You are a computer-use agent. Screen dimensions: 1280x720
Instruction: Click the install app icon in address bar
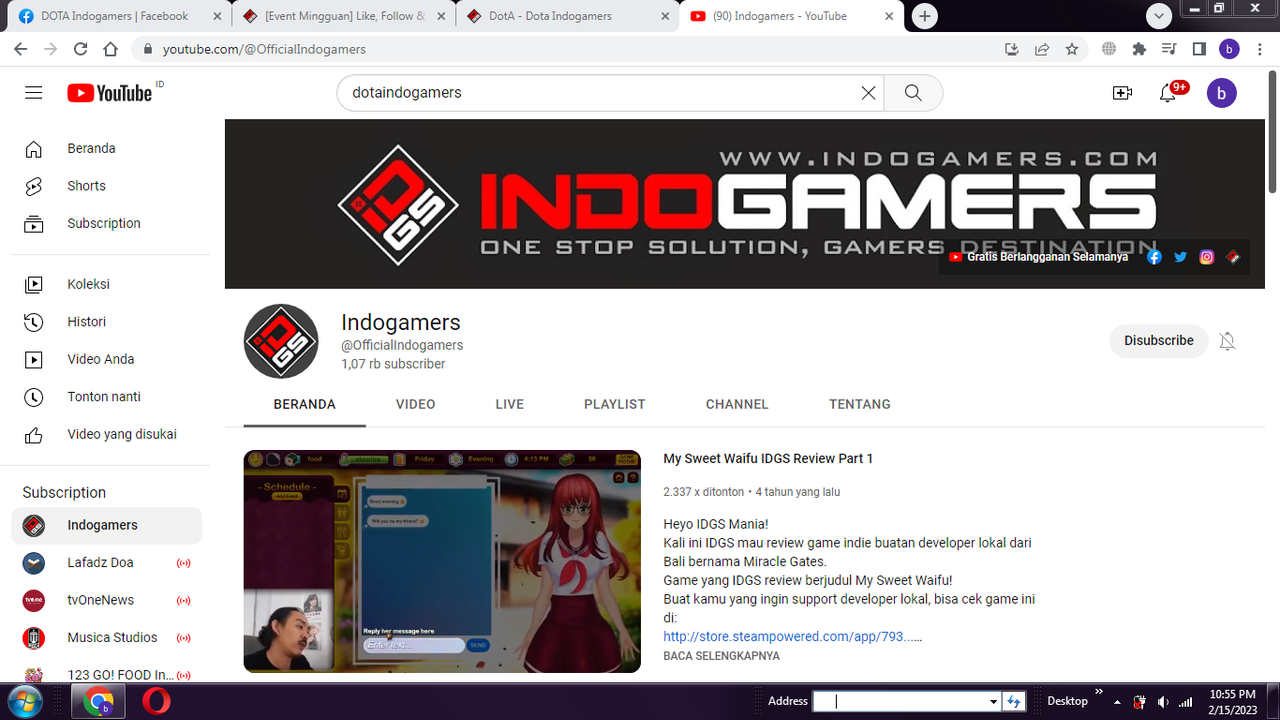tap(1012, 49)
